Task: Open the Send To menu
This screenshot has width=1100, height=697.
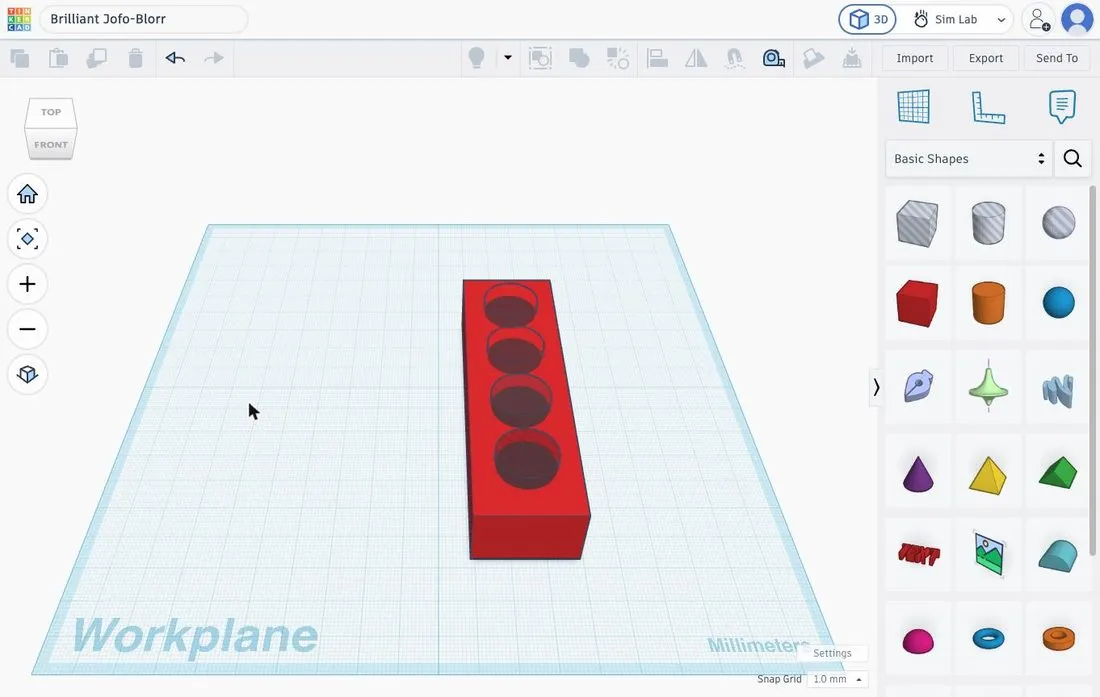Action: pyautogui.click(x=1057, y=58)
